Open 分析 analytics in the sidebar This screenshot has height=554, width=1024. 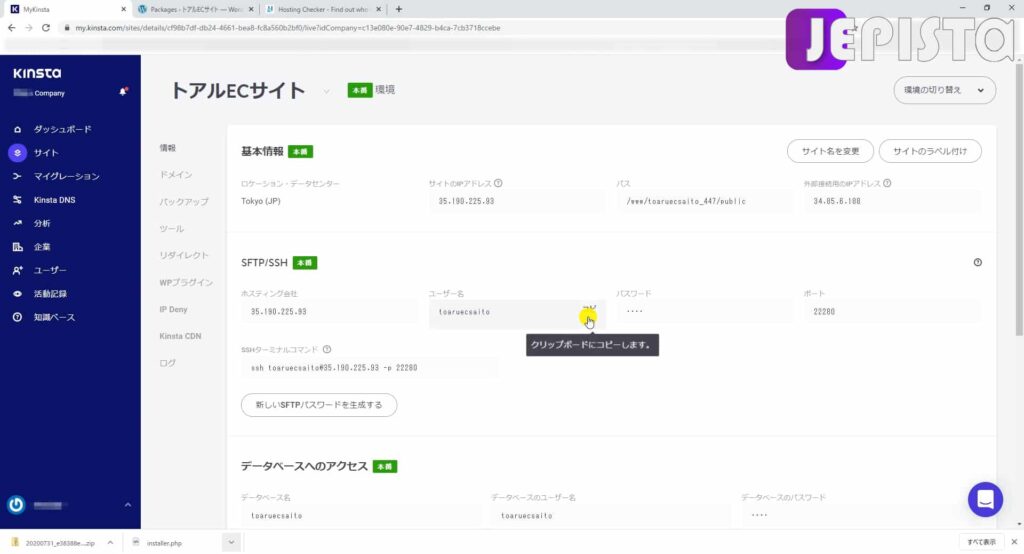[42, 223]
